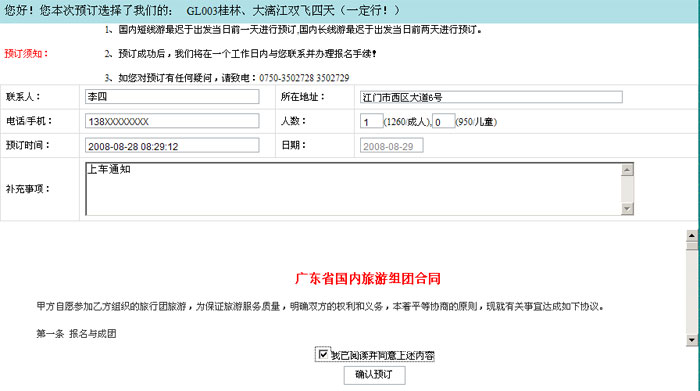Click the contract panel scroll down arrow
Viewport: 700px width, 391px height.
click(692, 340)
